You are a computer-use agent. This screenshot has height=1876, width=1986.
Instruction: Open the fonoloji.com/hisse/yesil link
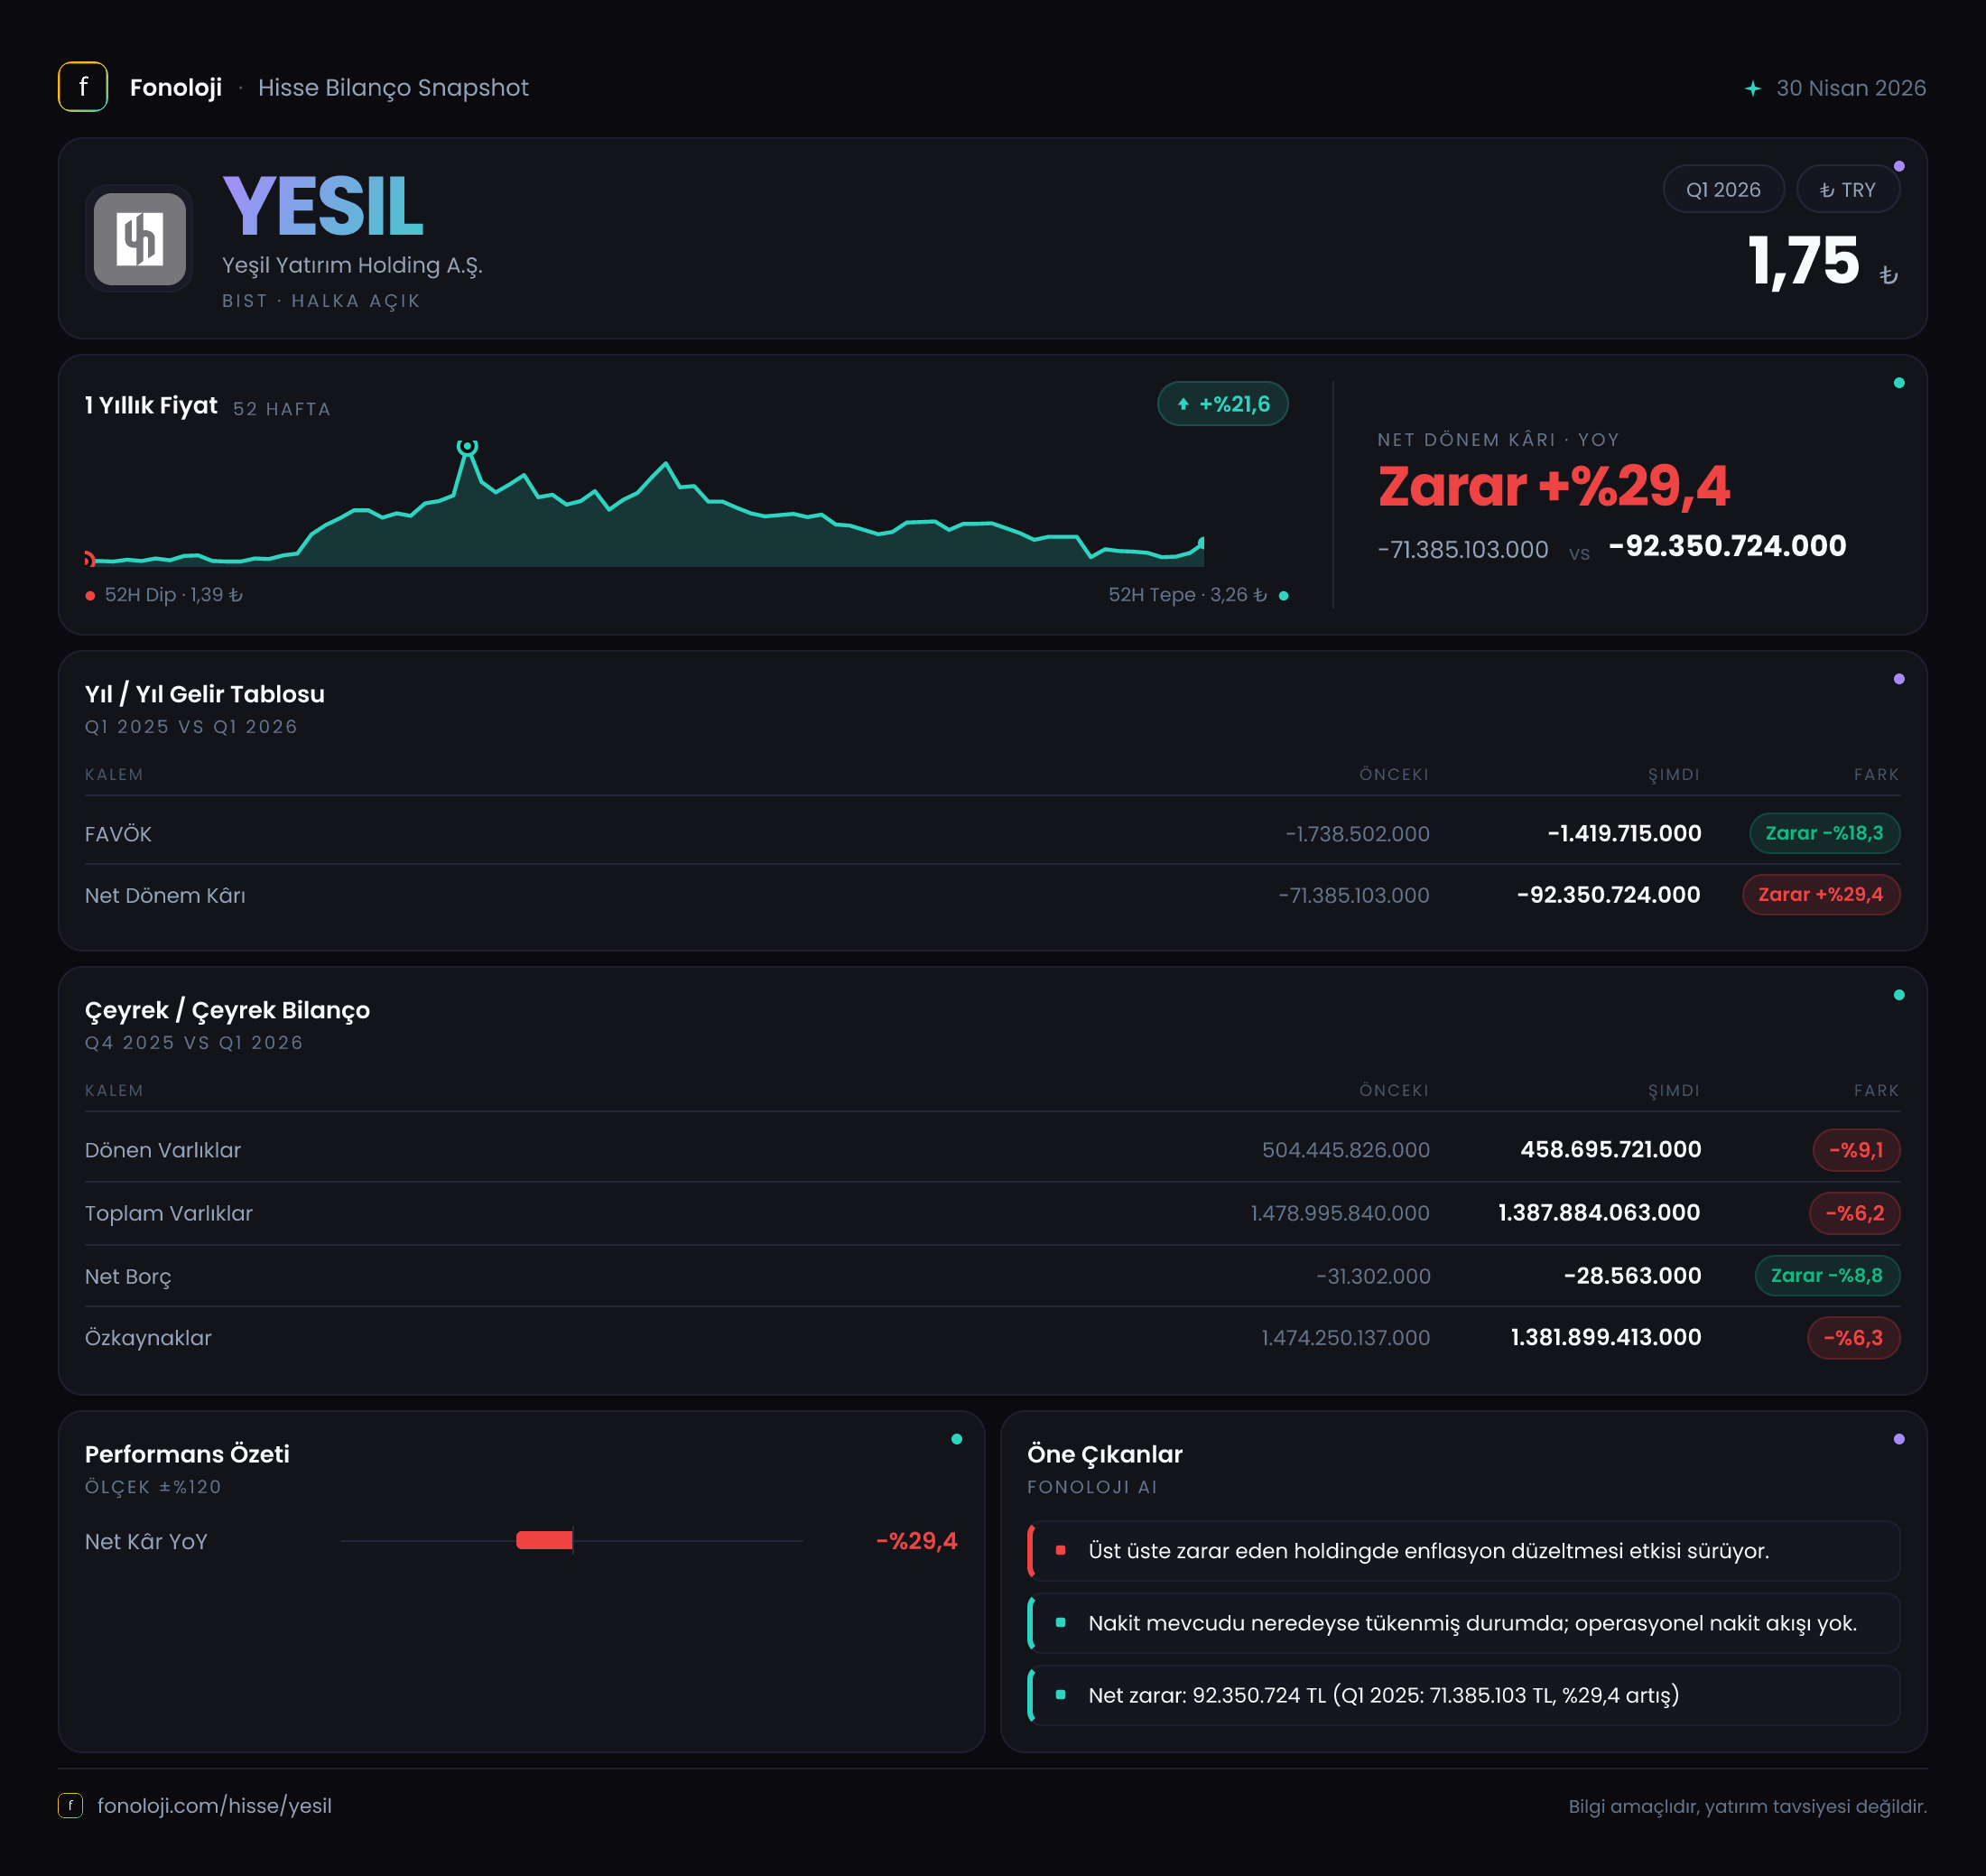point(214,1805)
